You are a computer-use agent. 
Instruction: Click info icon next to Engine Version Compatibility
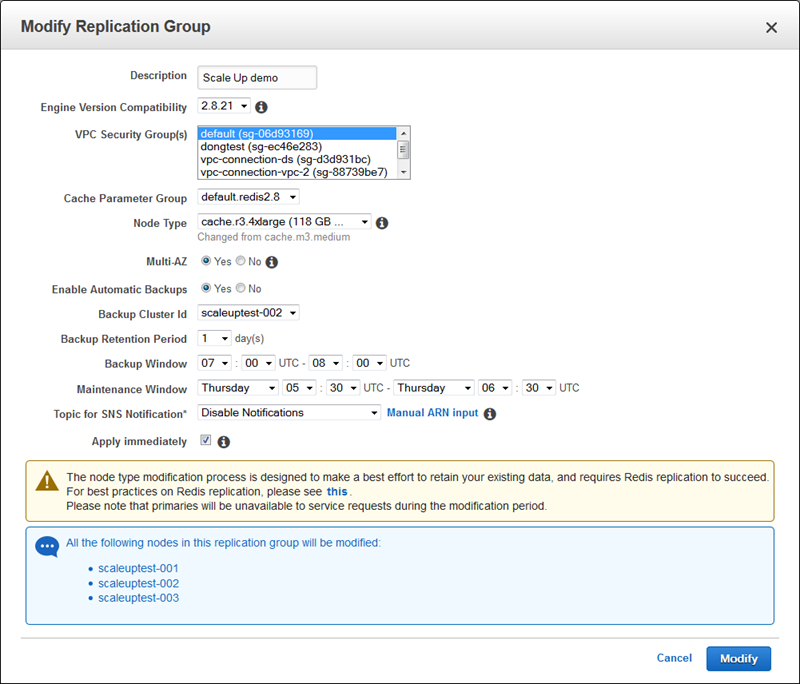[x=262, y=107]
